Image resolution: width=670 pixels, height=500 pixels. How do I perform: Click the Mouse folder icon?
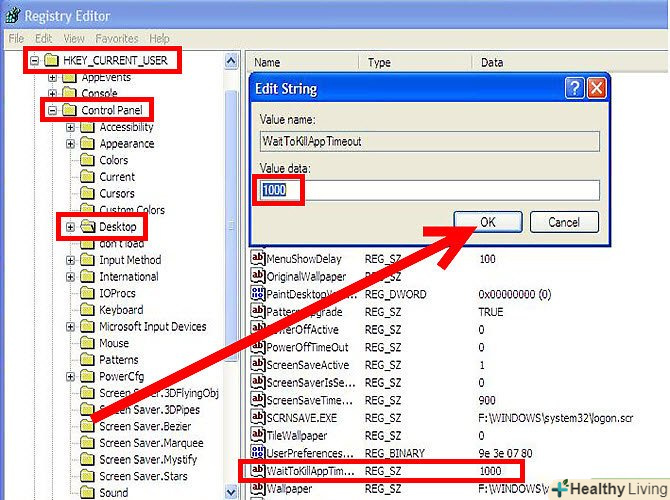tap(87, 343)
